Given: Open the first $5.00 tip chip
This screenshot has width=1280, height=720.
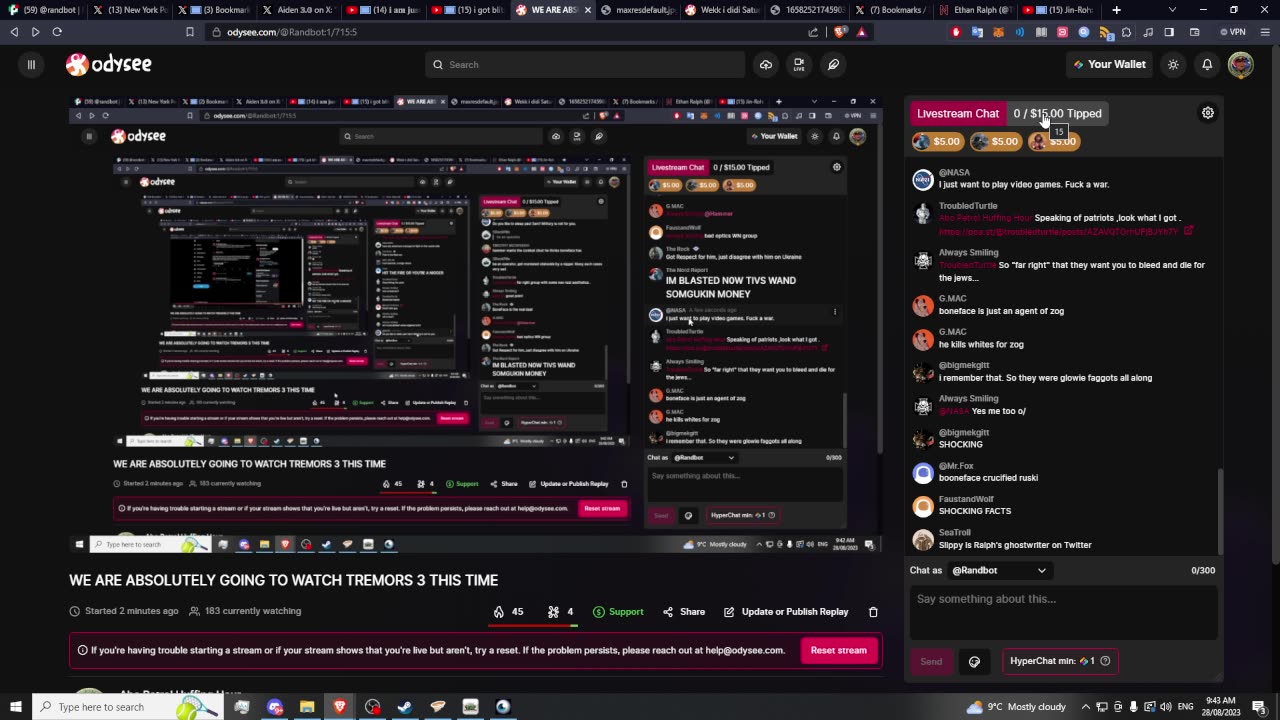Looking at the screenshot, I should 938,141.
